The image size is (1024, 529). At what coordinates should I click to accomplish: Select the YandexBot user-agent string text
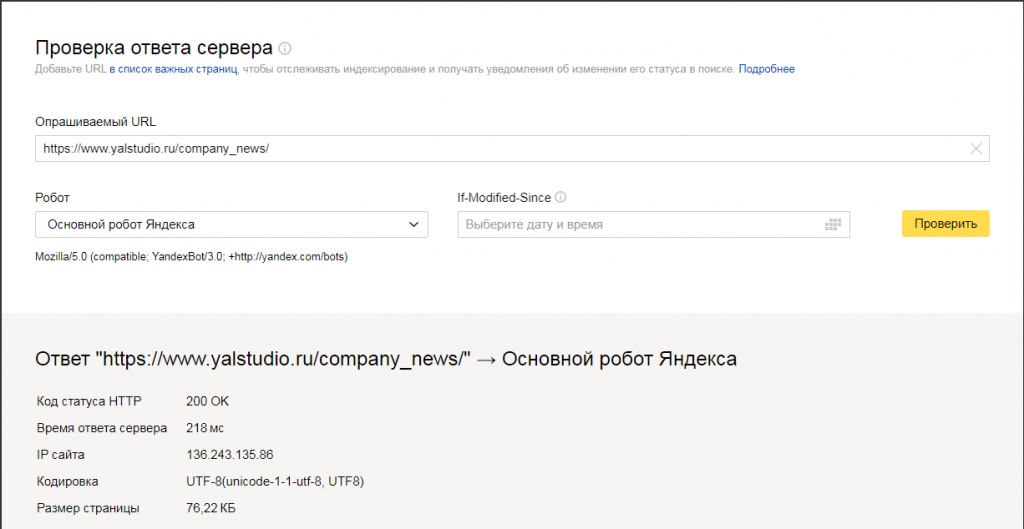point(191,257)
